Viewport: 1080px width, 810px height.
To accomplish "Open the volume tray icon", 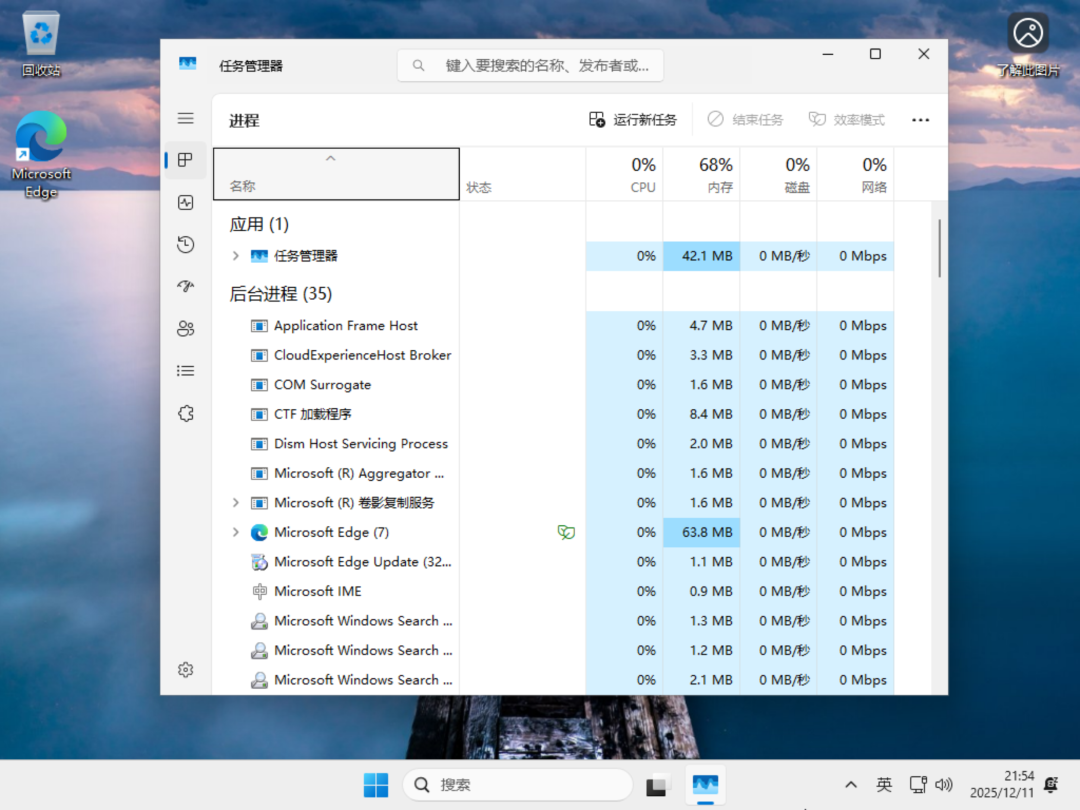I will [x=944, y=785].
